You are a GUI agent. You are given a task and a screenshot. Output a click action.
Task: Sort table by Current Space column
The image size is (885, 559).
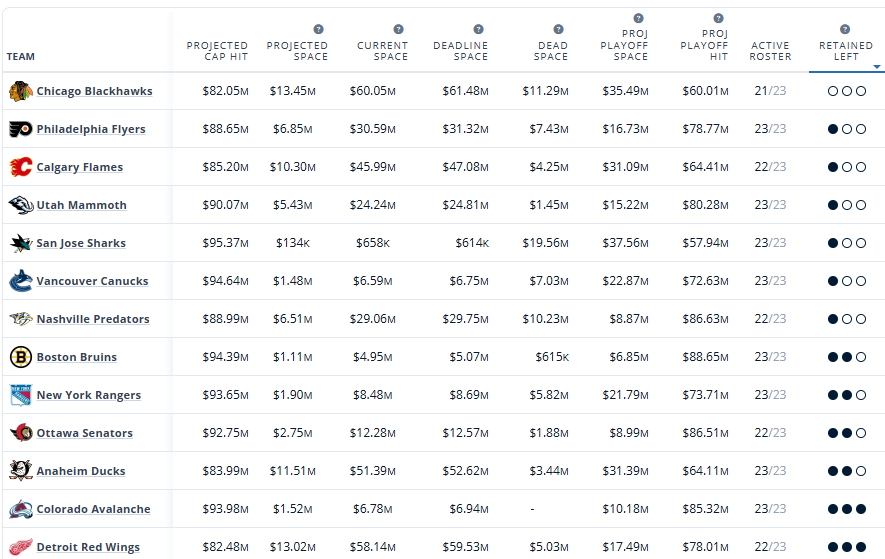382,51
